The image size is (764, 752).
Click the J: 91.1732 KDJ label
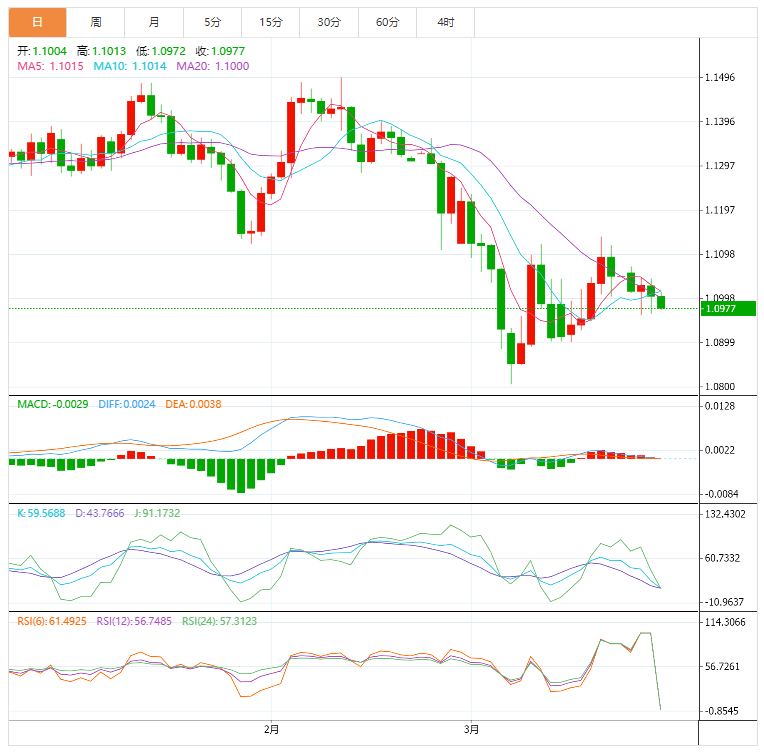157,513
